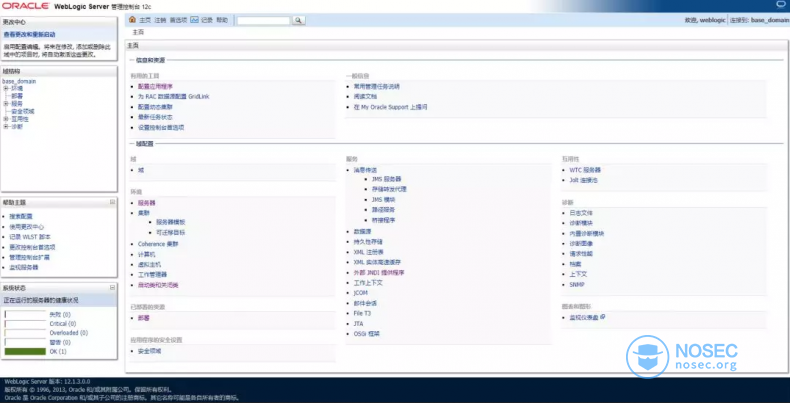Open the 首选项 menu in toolbar
Screen dimensions: 790x403
pyautogui.click(x=178, y=20)
